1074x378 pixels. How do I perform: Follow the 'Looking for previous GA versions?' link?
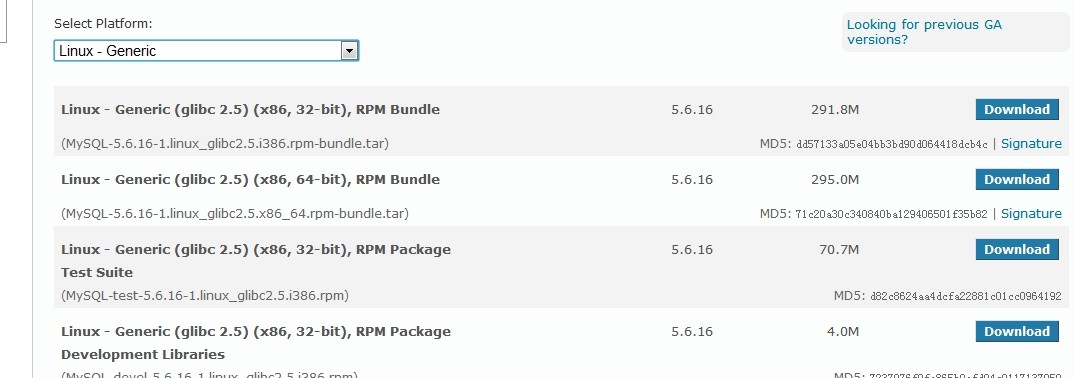pos(924,32)
